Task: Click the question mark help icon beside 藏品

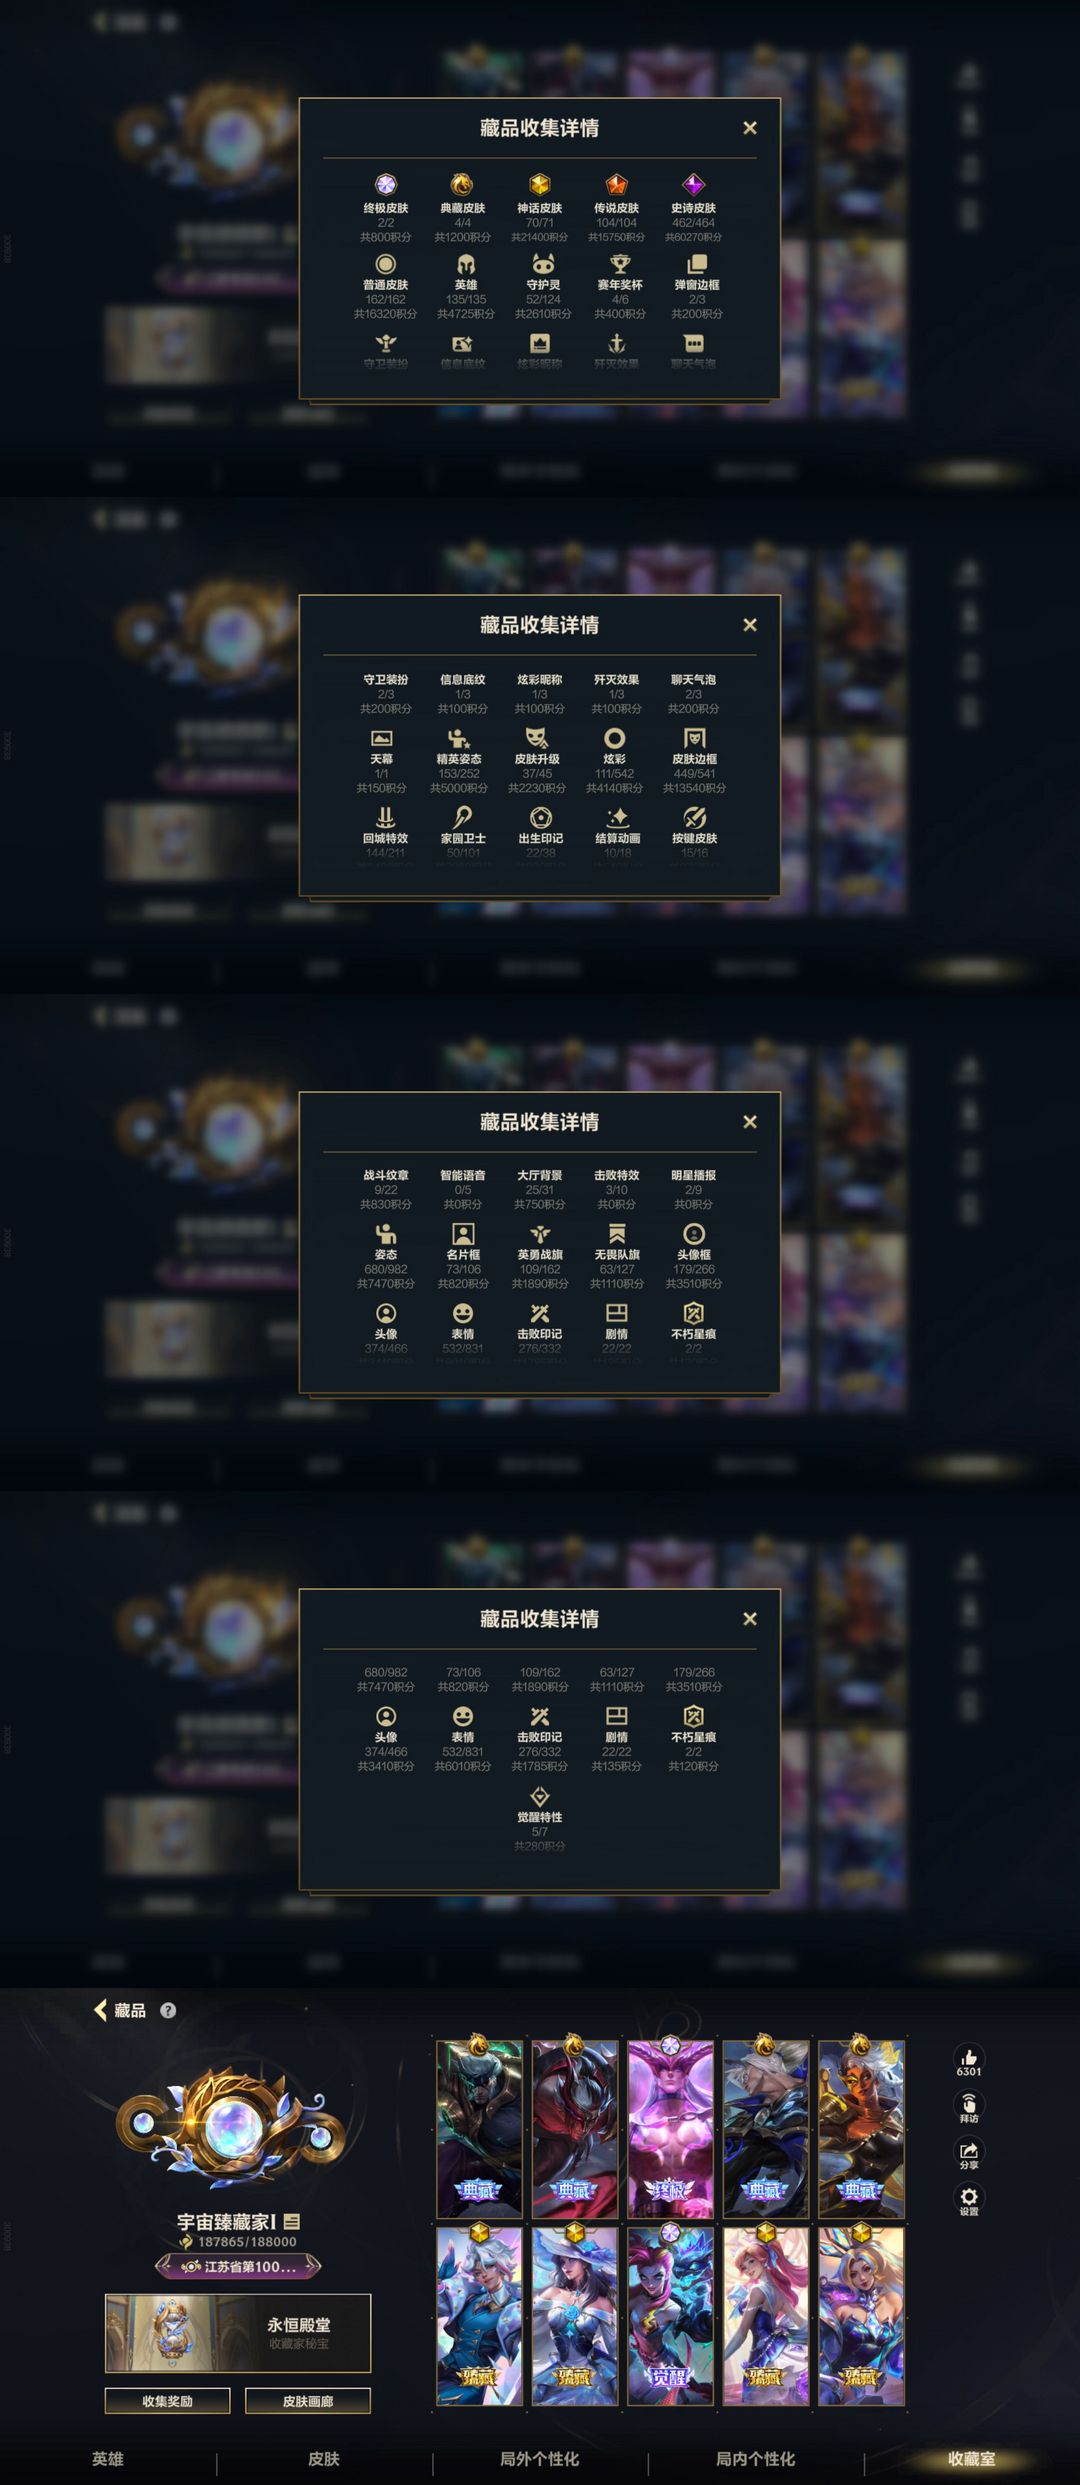Action: 168,2010
